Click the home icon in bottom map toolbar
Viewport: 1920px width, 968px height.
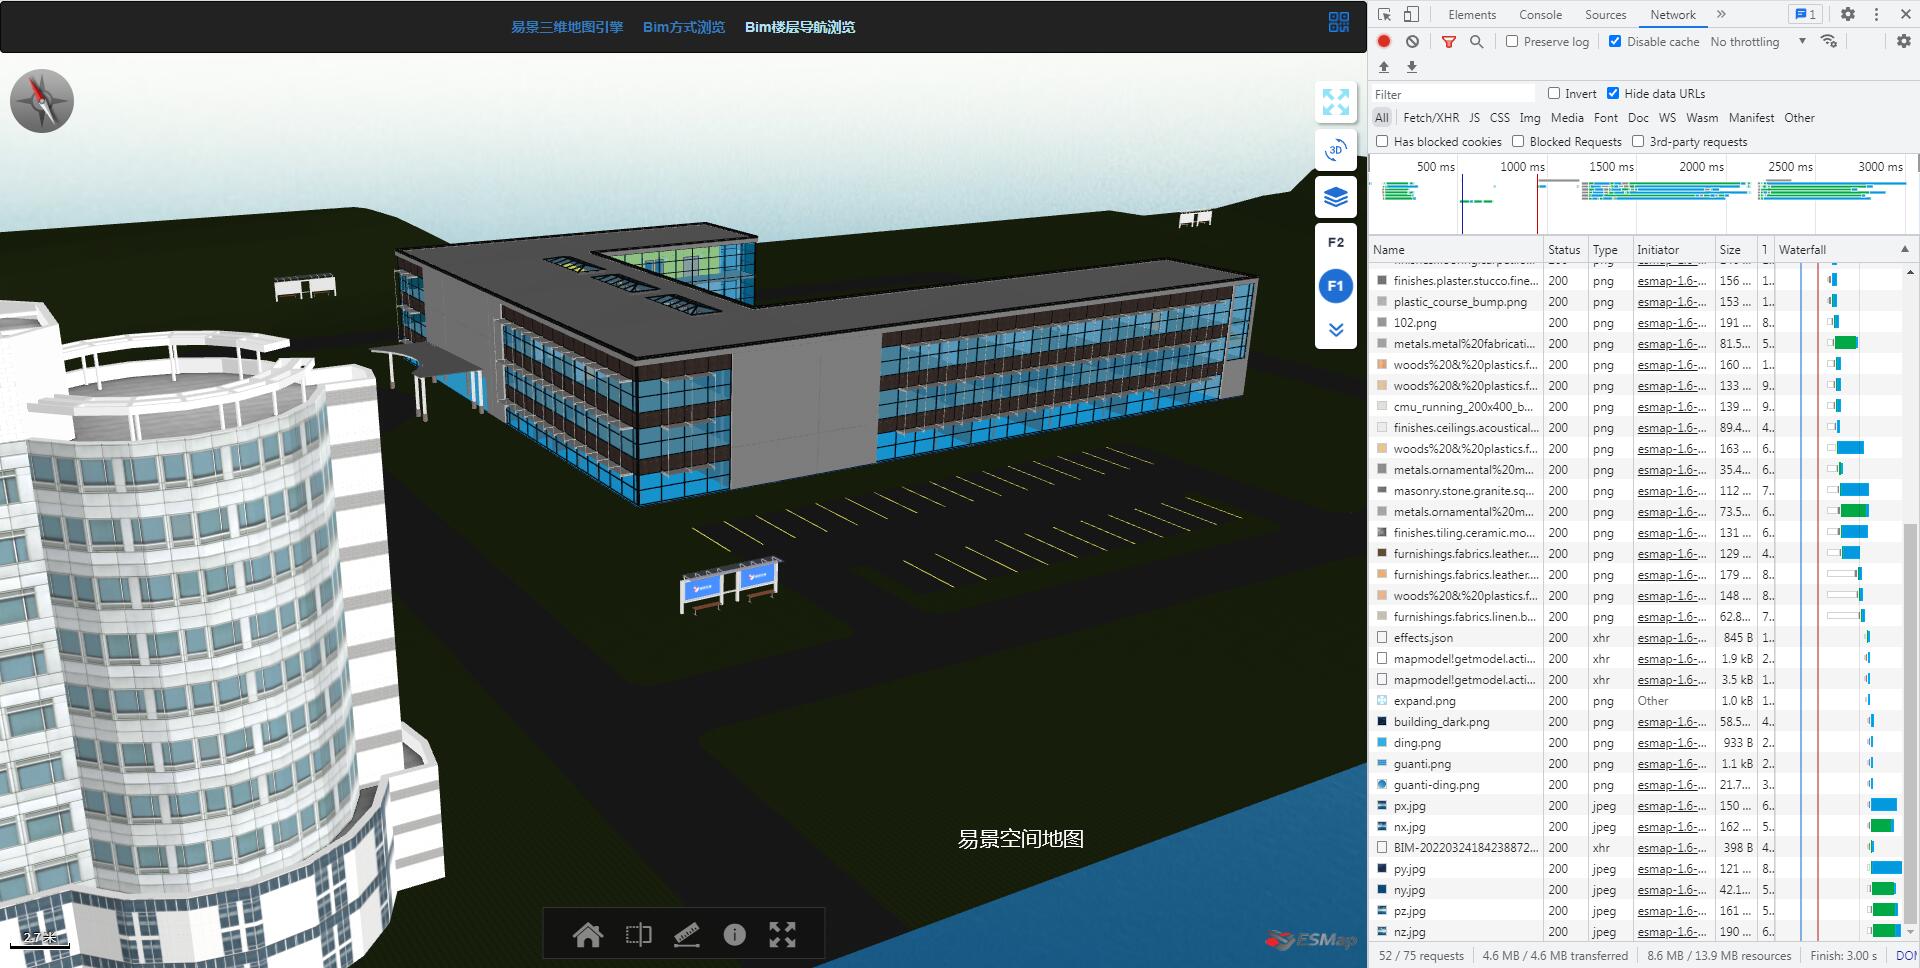point(588,935)
